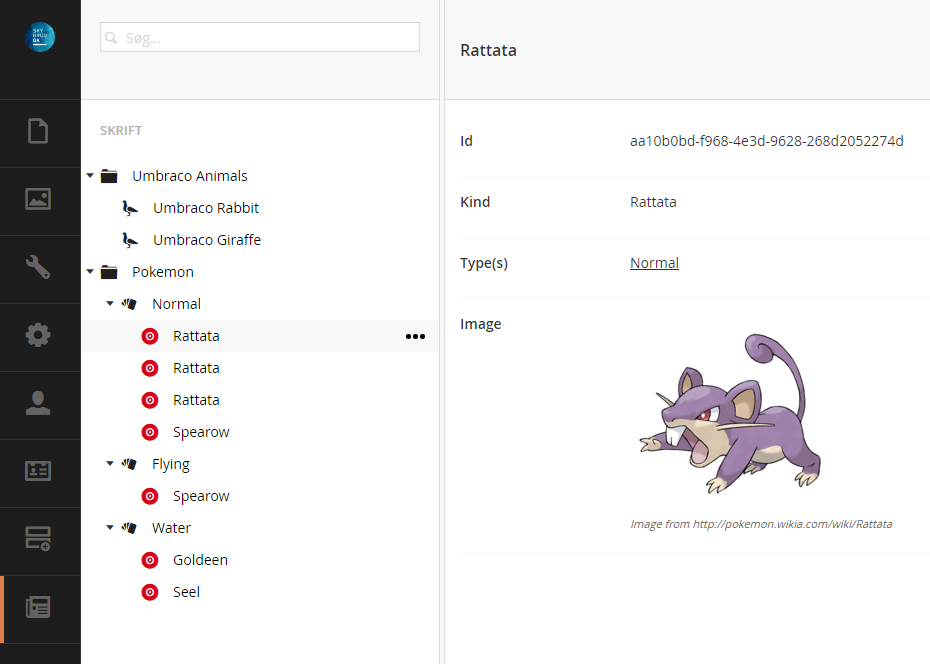The height and width of the screenshot is (664, 930).
Task: Follow the Normal type link
Action: (654, 263)
